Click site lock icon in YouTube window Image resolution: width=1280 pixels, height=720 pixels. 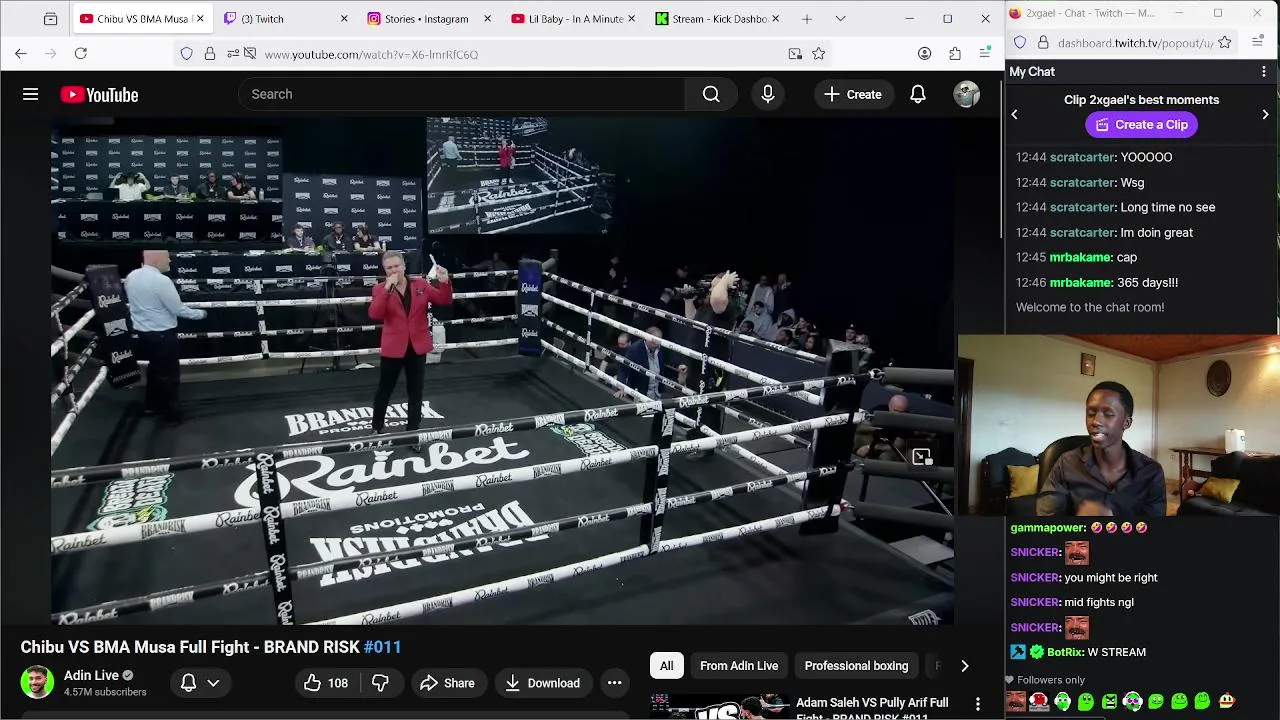tap(209, 54)
